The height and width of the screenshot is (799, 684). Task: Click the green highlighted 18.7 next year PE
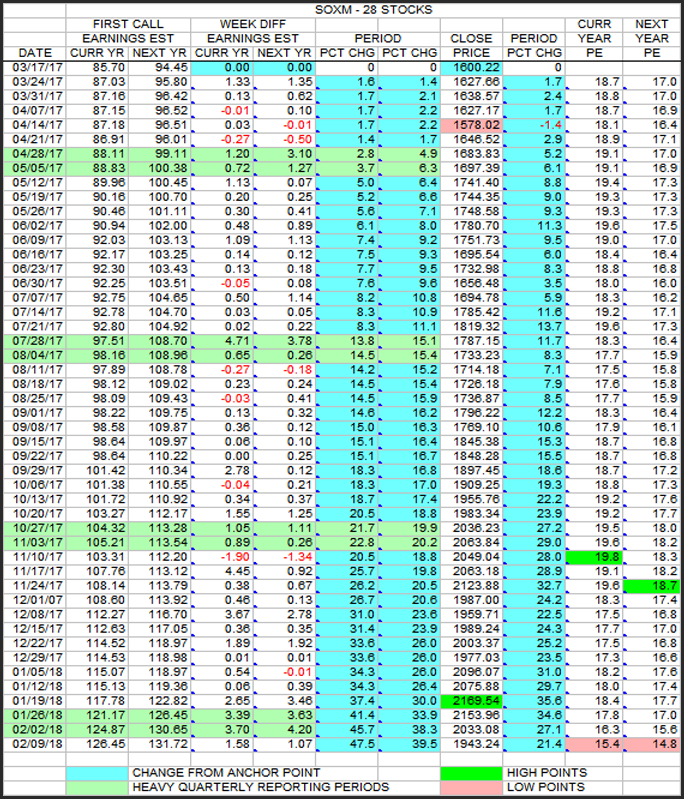(x=652, y=584)
